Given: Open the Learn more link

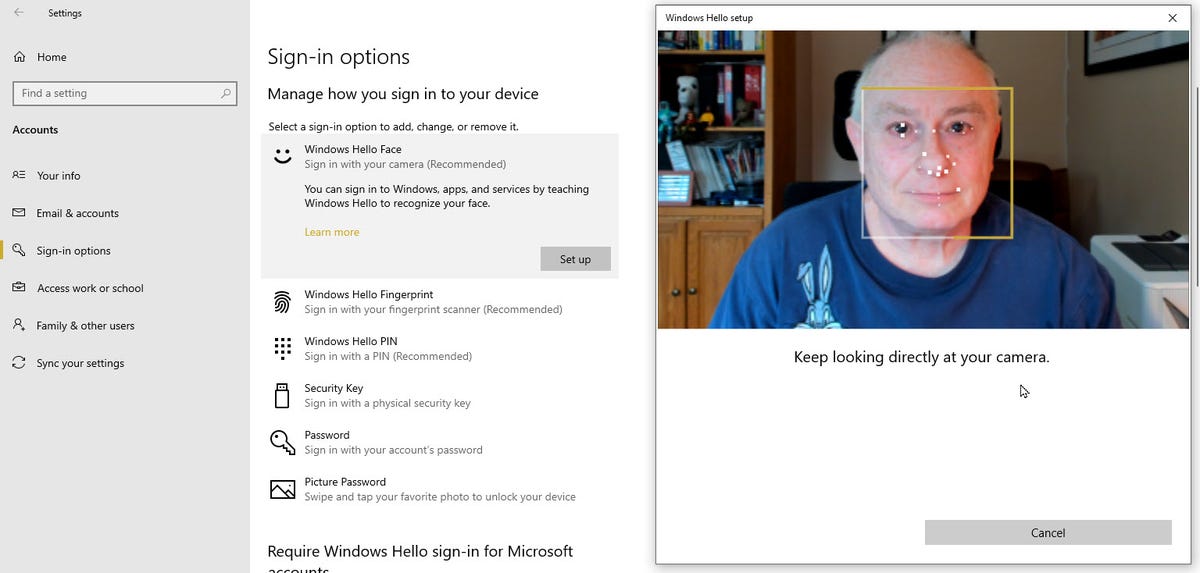Looking at the screenshot, I should (332, 232).
